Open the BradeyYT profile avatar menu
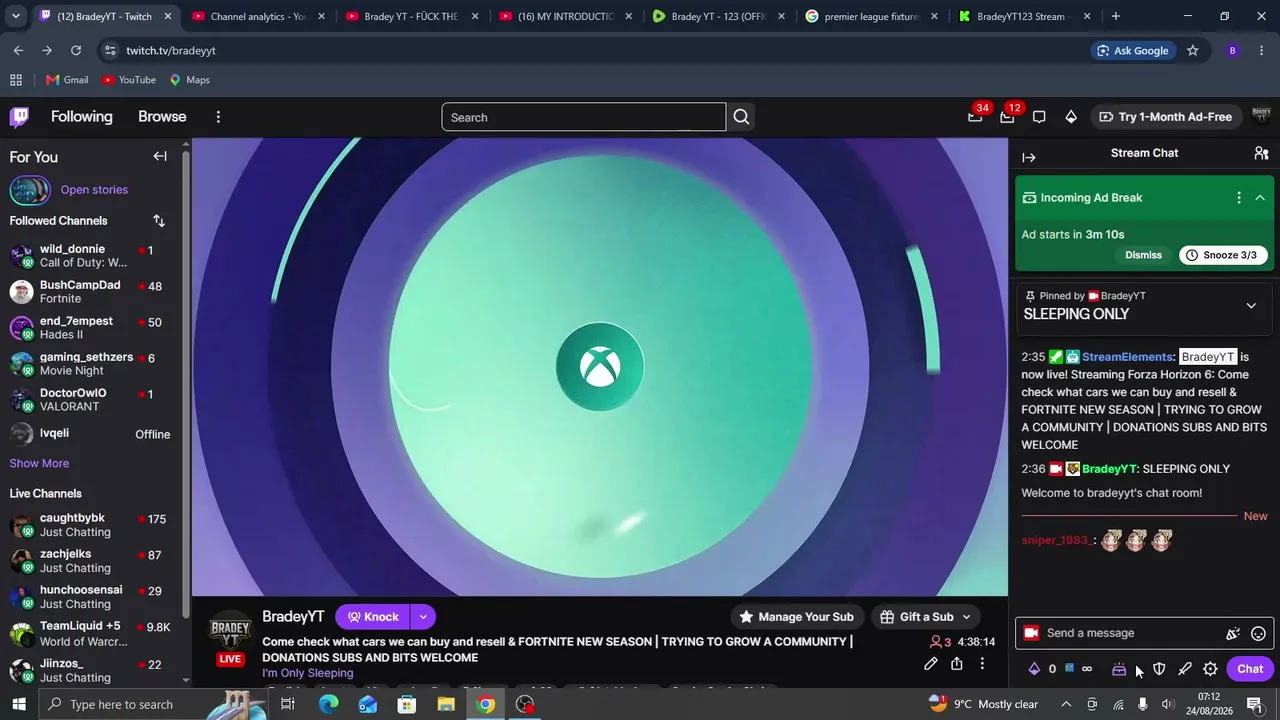Image resolution: width=1280 pixels, height=720 pixels. pos(1261,117)
